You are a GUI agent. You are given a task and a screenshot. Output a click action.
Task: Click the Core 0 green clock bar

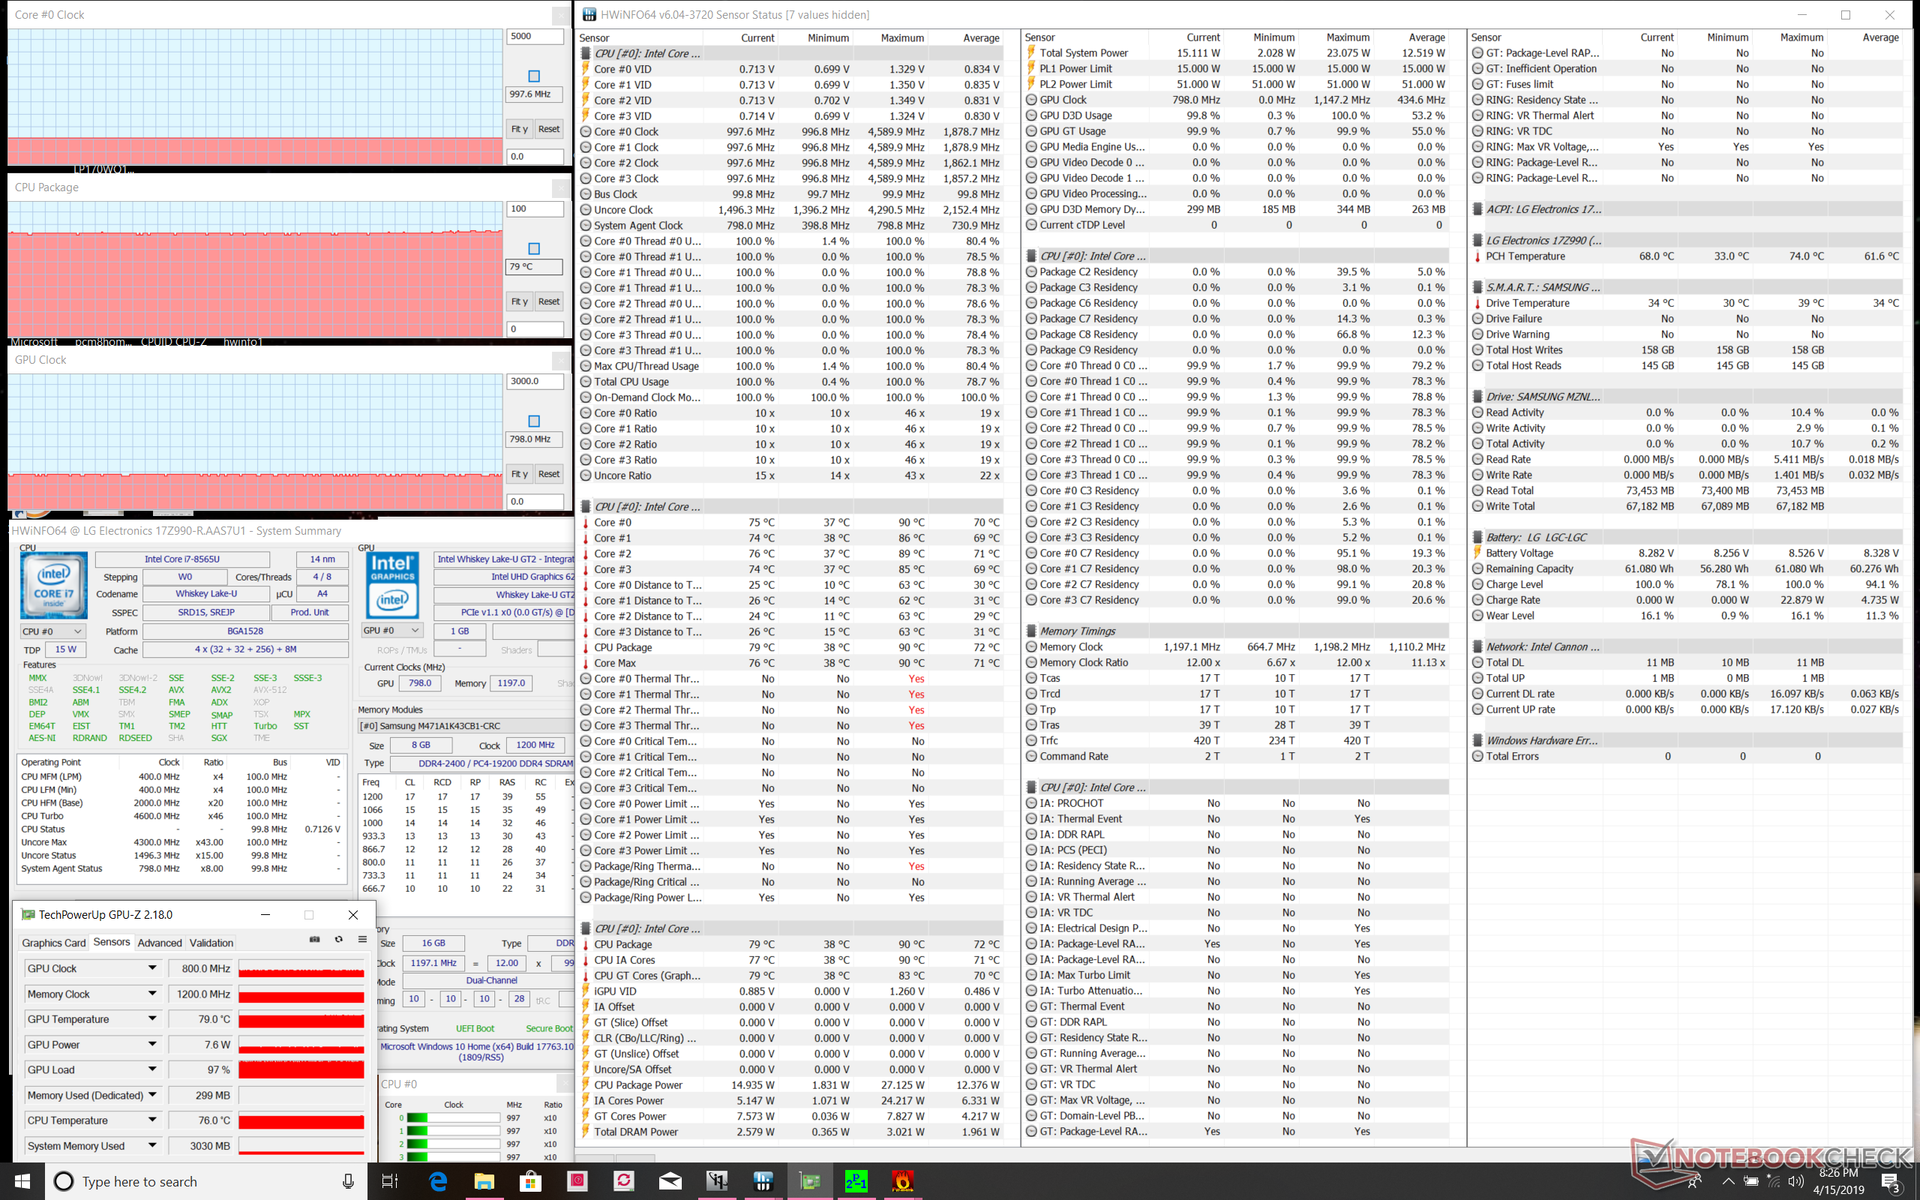click(x=453, y=1118)
